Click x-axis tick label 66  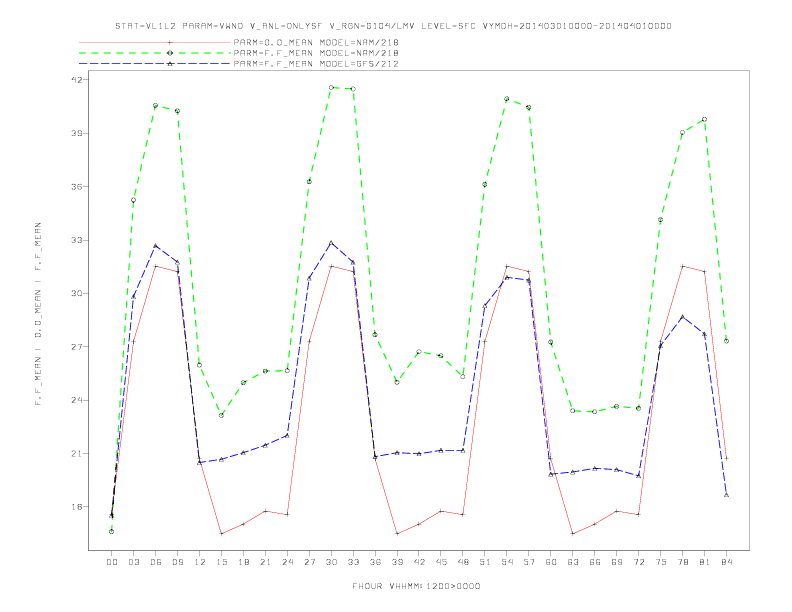[x=595, y=562]
